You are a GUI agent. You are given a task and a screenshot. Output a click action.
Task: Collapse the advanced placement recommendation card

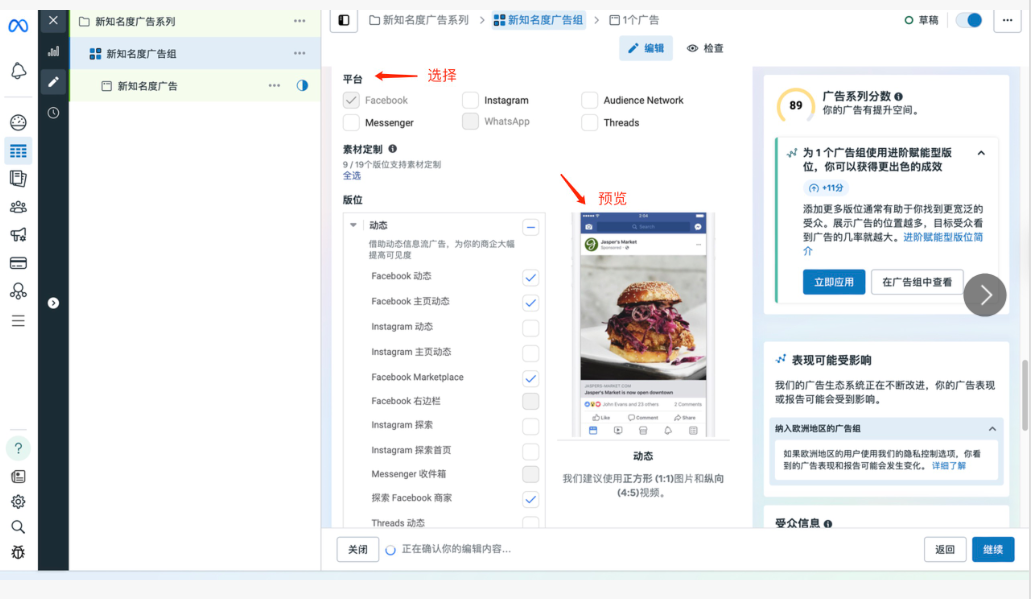point(981,153)
